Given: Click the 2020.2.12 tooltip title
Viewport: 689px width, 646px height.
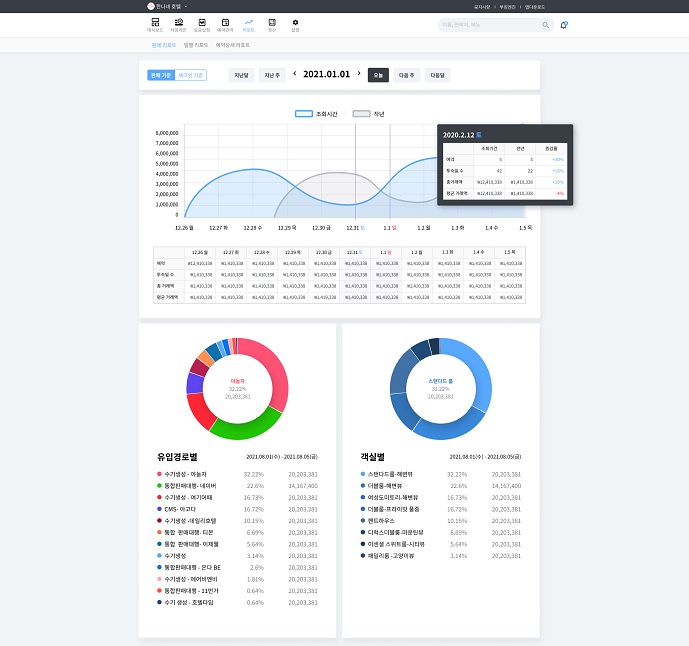Looking at the screenshot, I should pyautogui.click(x=462, y=135).
